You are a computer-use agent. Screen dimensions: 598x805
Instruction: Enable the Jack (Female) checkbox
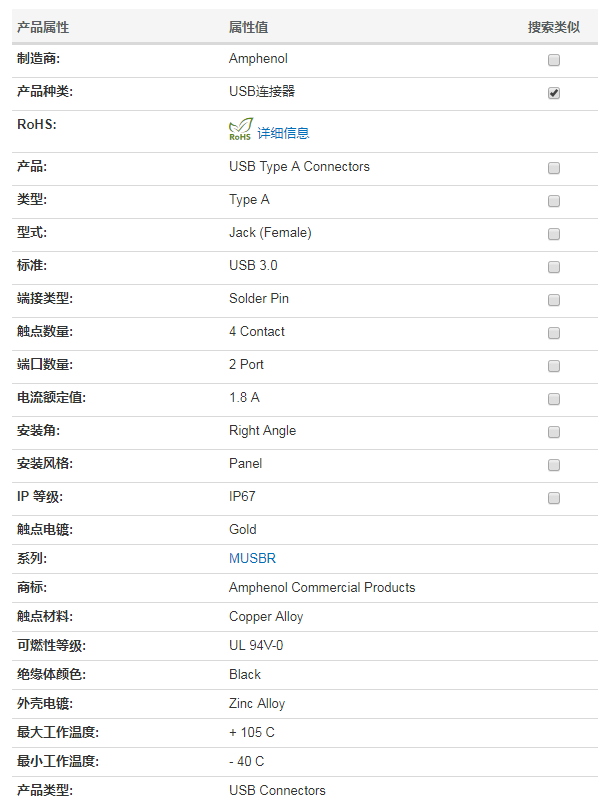pos(554,234)
